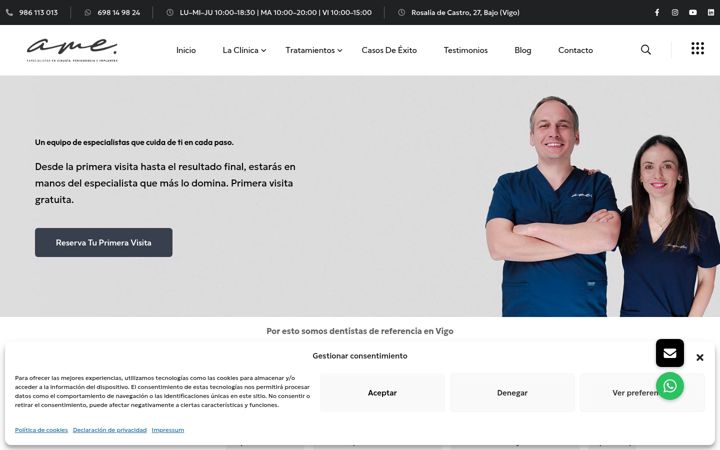Open the Facebook social icon
Image resolution: width=720 pixels, height=450 pixels.
click(x=657, y=12)
